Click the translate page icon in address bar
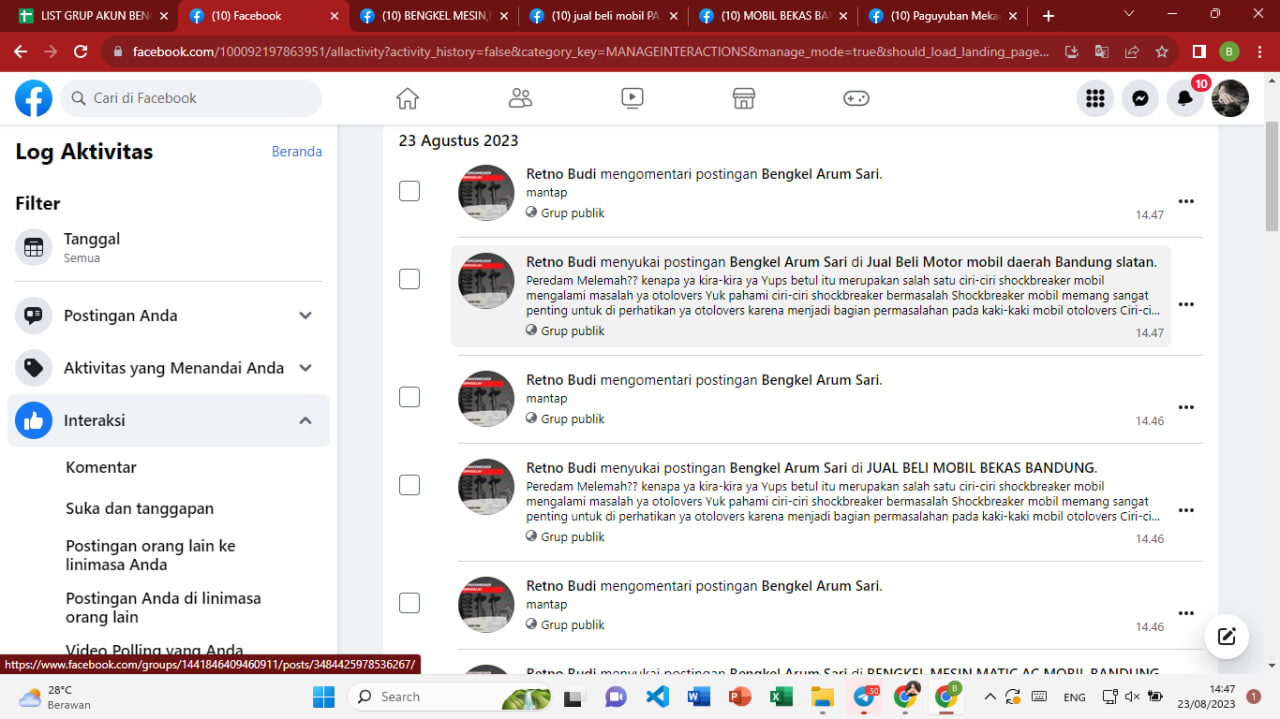This screenshot has height=719, width=1280. click(x=1102, y=51)
